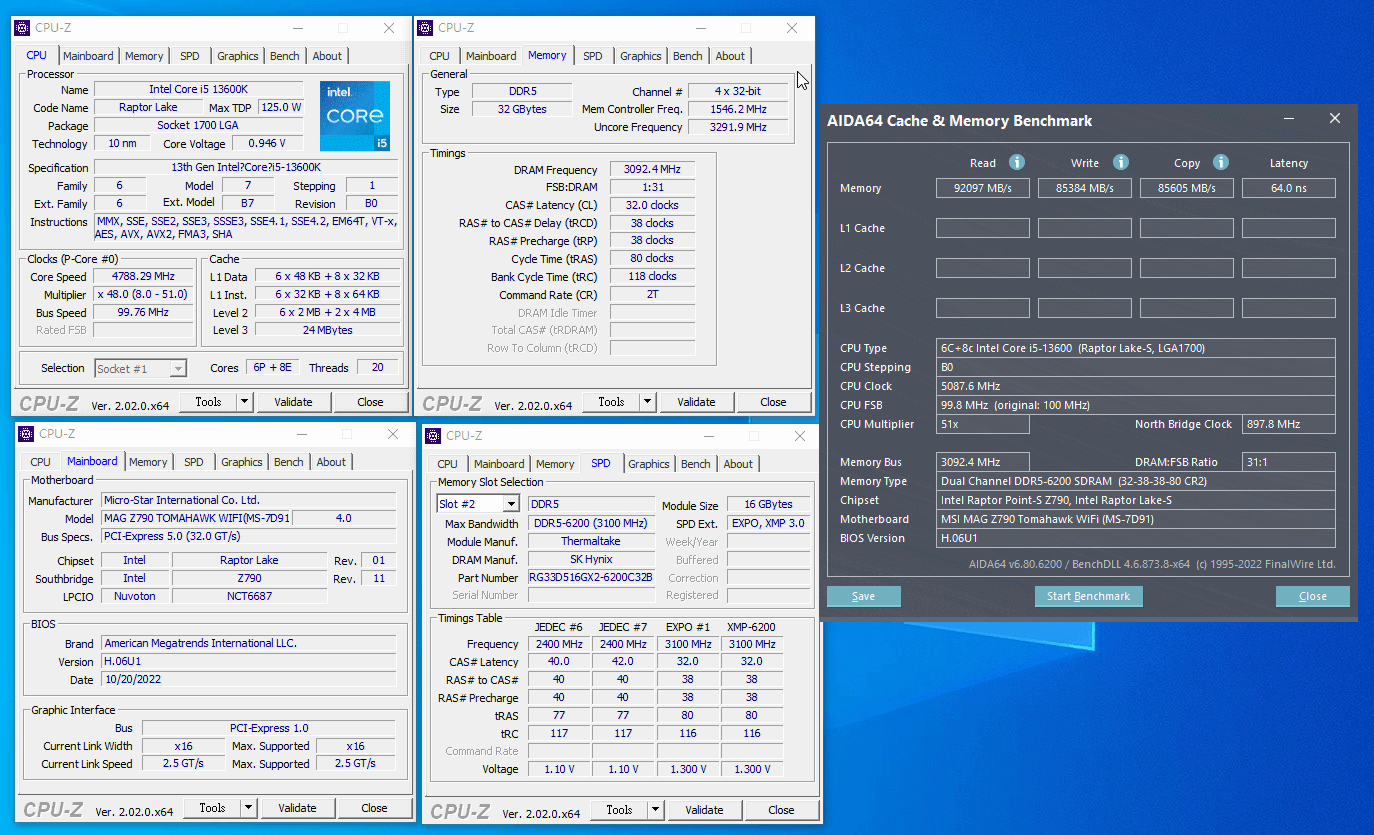Click the empty L3 Cache Latency result box
Viewport: 1374px width, 835px height.
click(x=1289, y=308)
